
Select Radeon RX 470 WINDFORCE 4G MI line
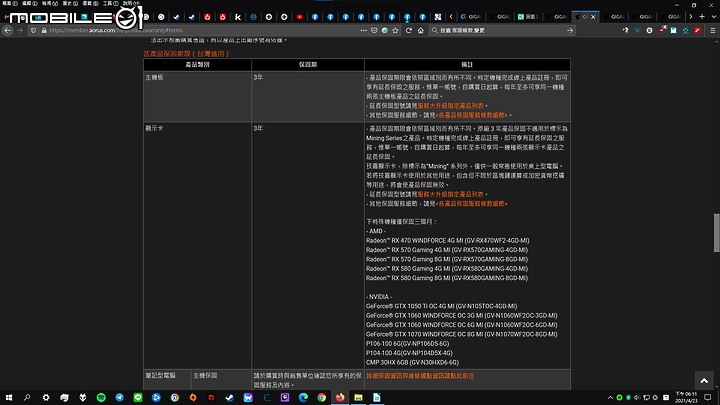448,241
